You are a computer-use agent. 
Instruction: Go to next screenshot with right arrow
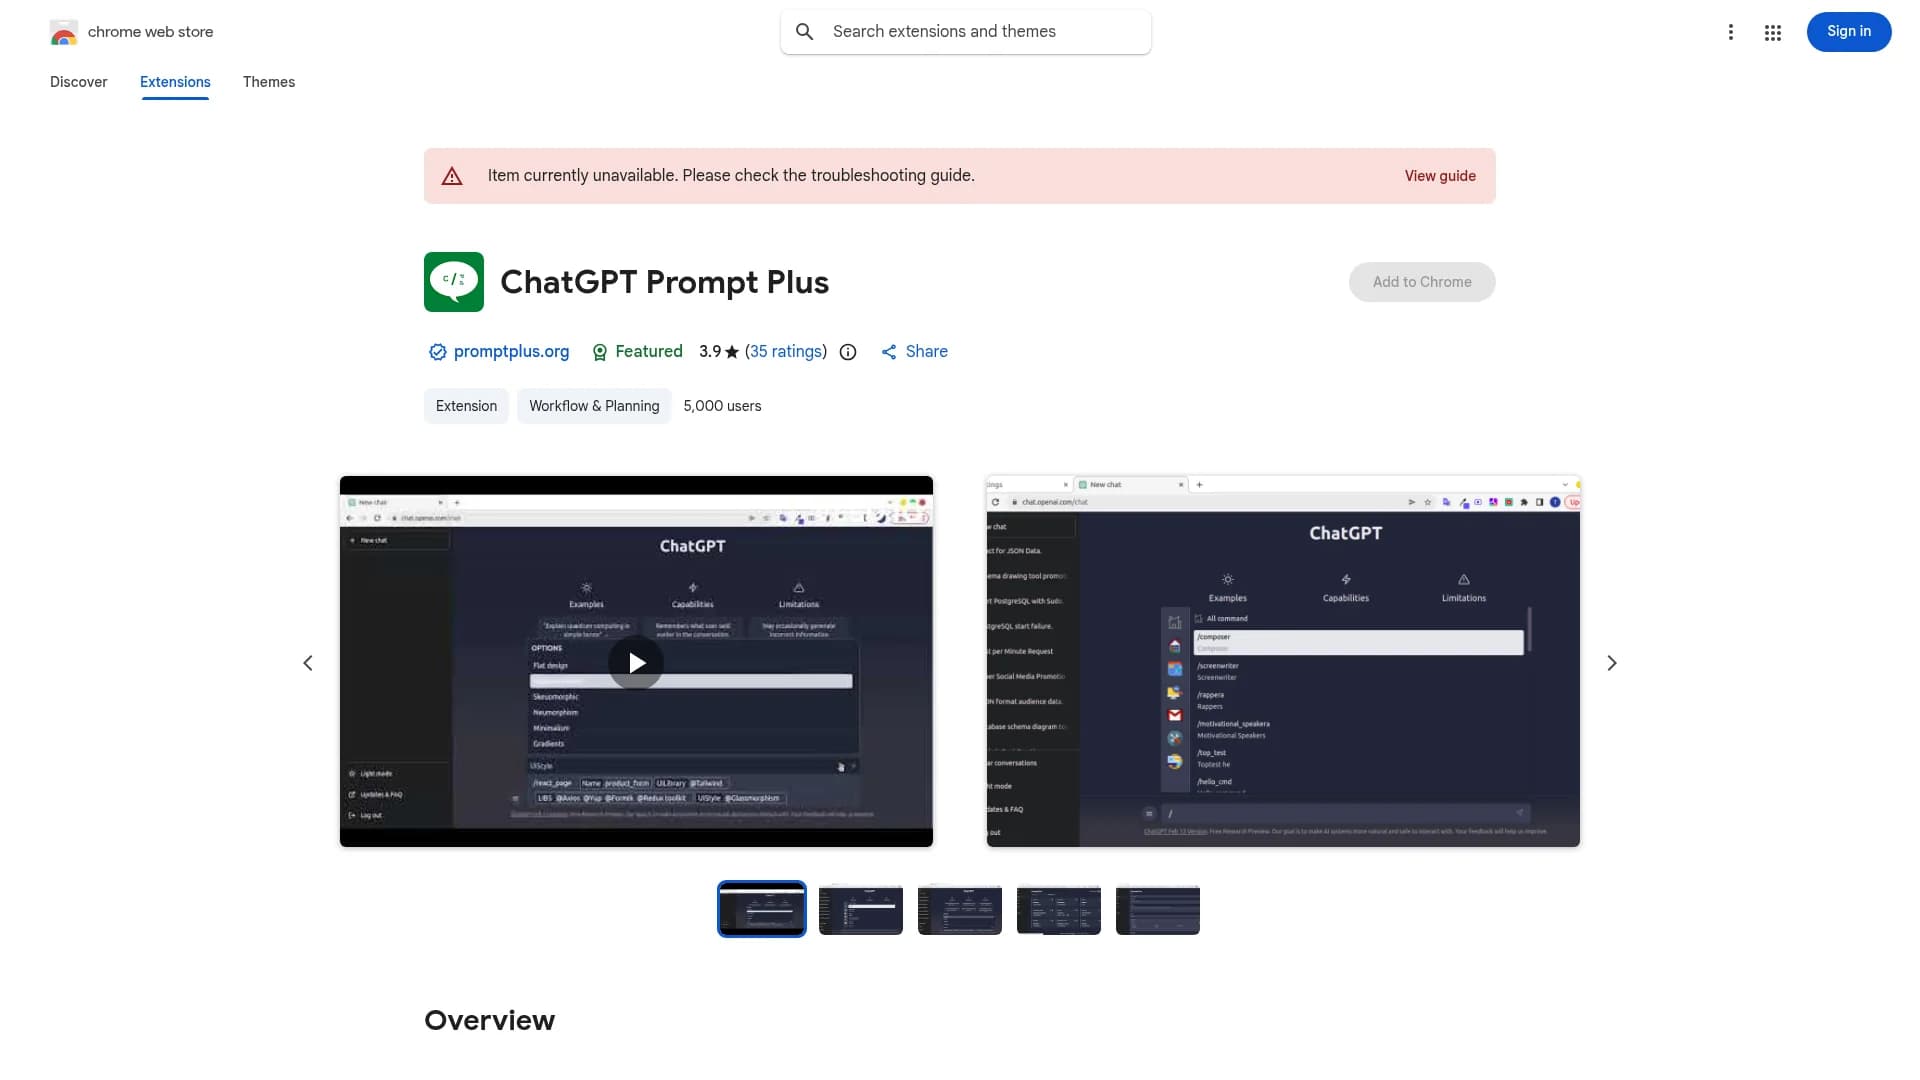1612,663
